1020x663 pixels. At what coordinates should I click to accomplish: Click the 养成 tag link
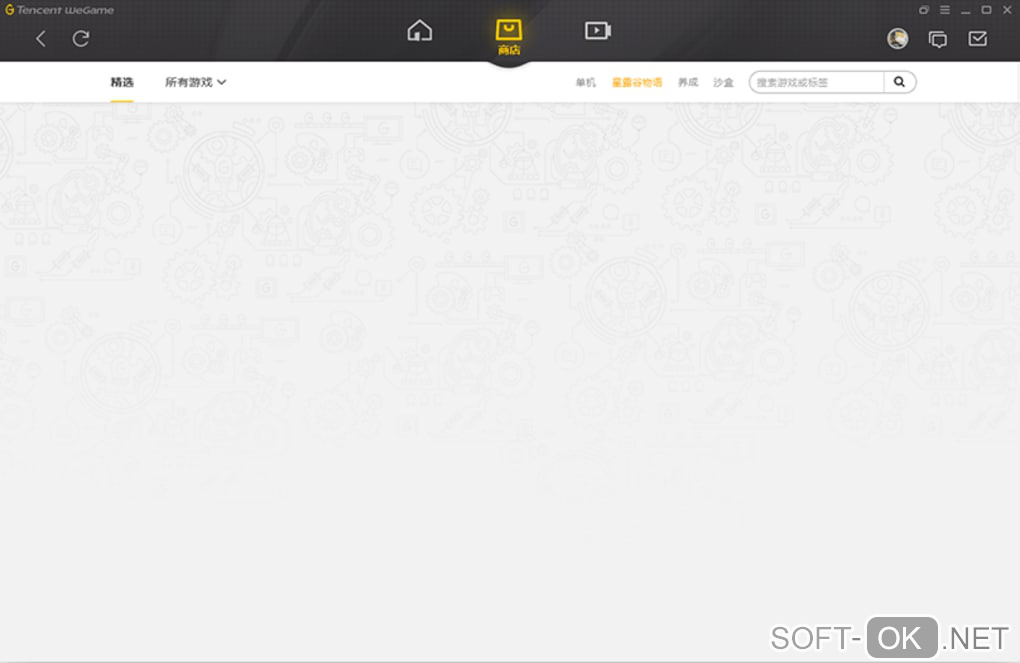click(x=688, y=83)
